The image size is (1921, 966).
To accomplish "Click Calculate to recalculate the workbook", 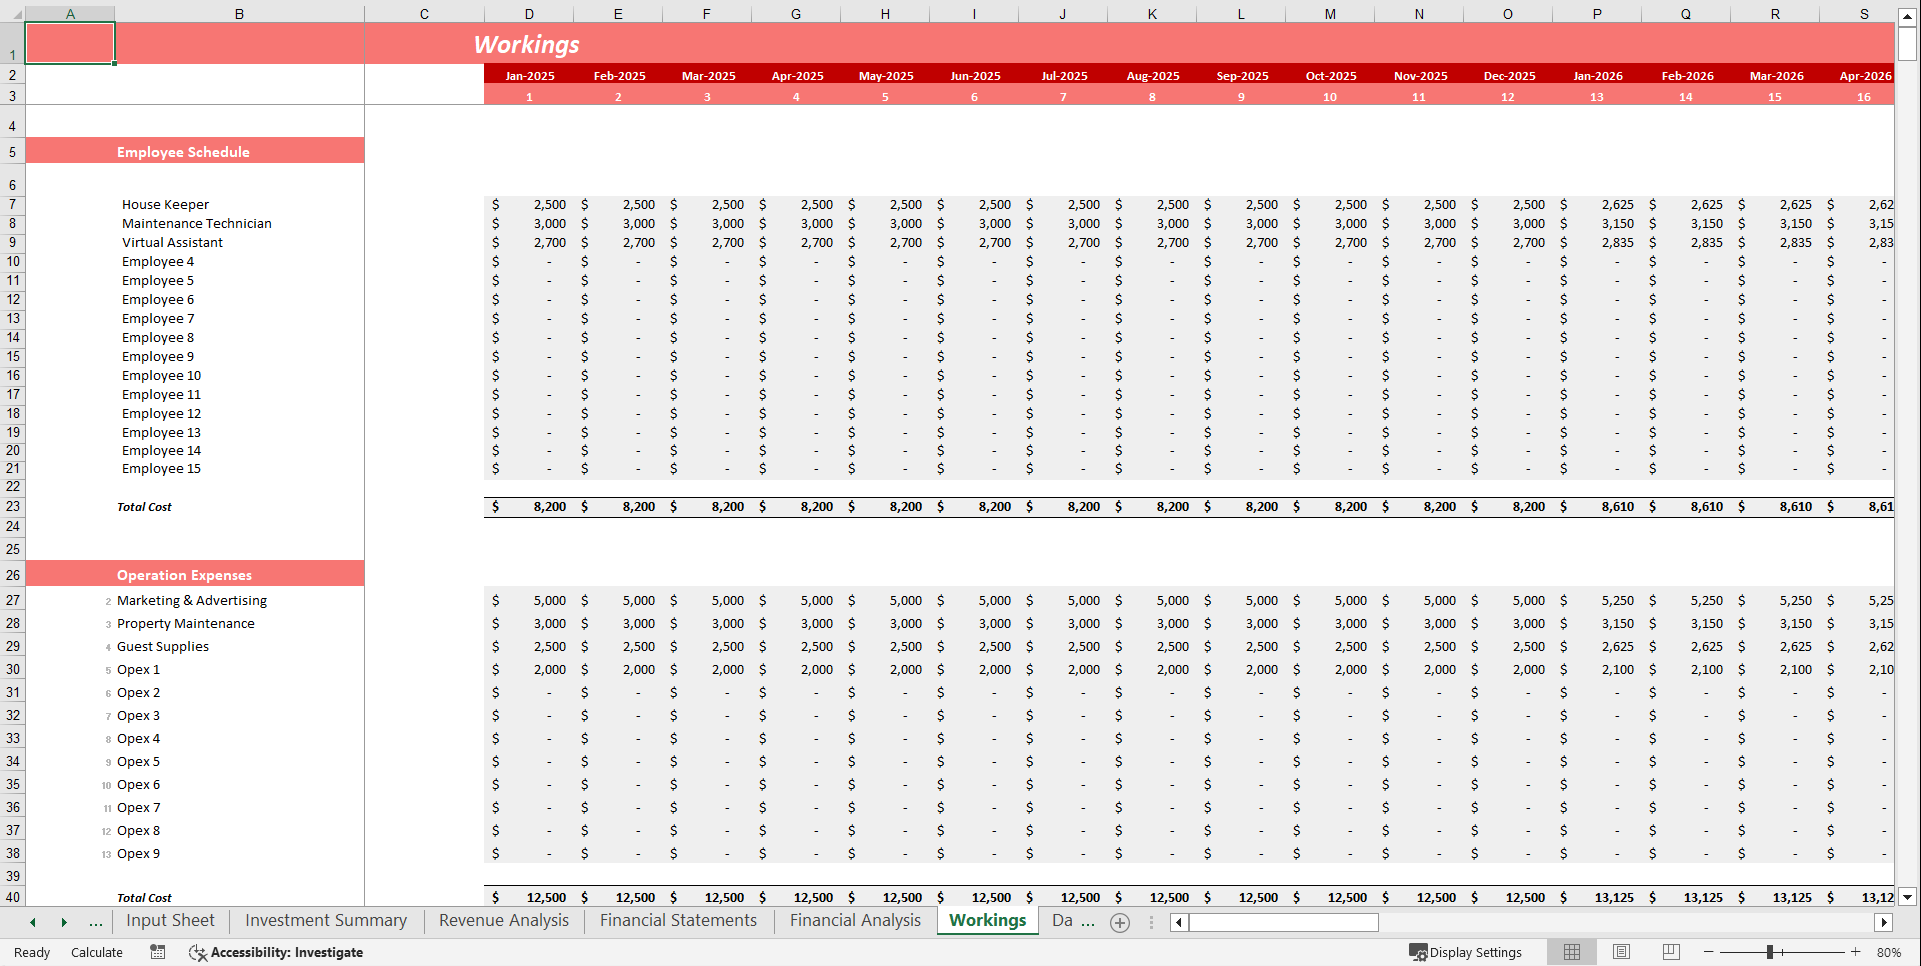I will click(x=96, y=952).
